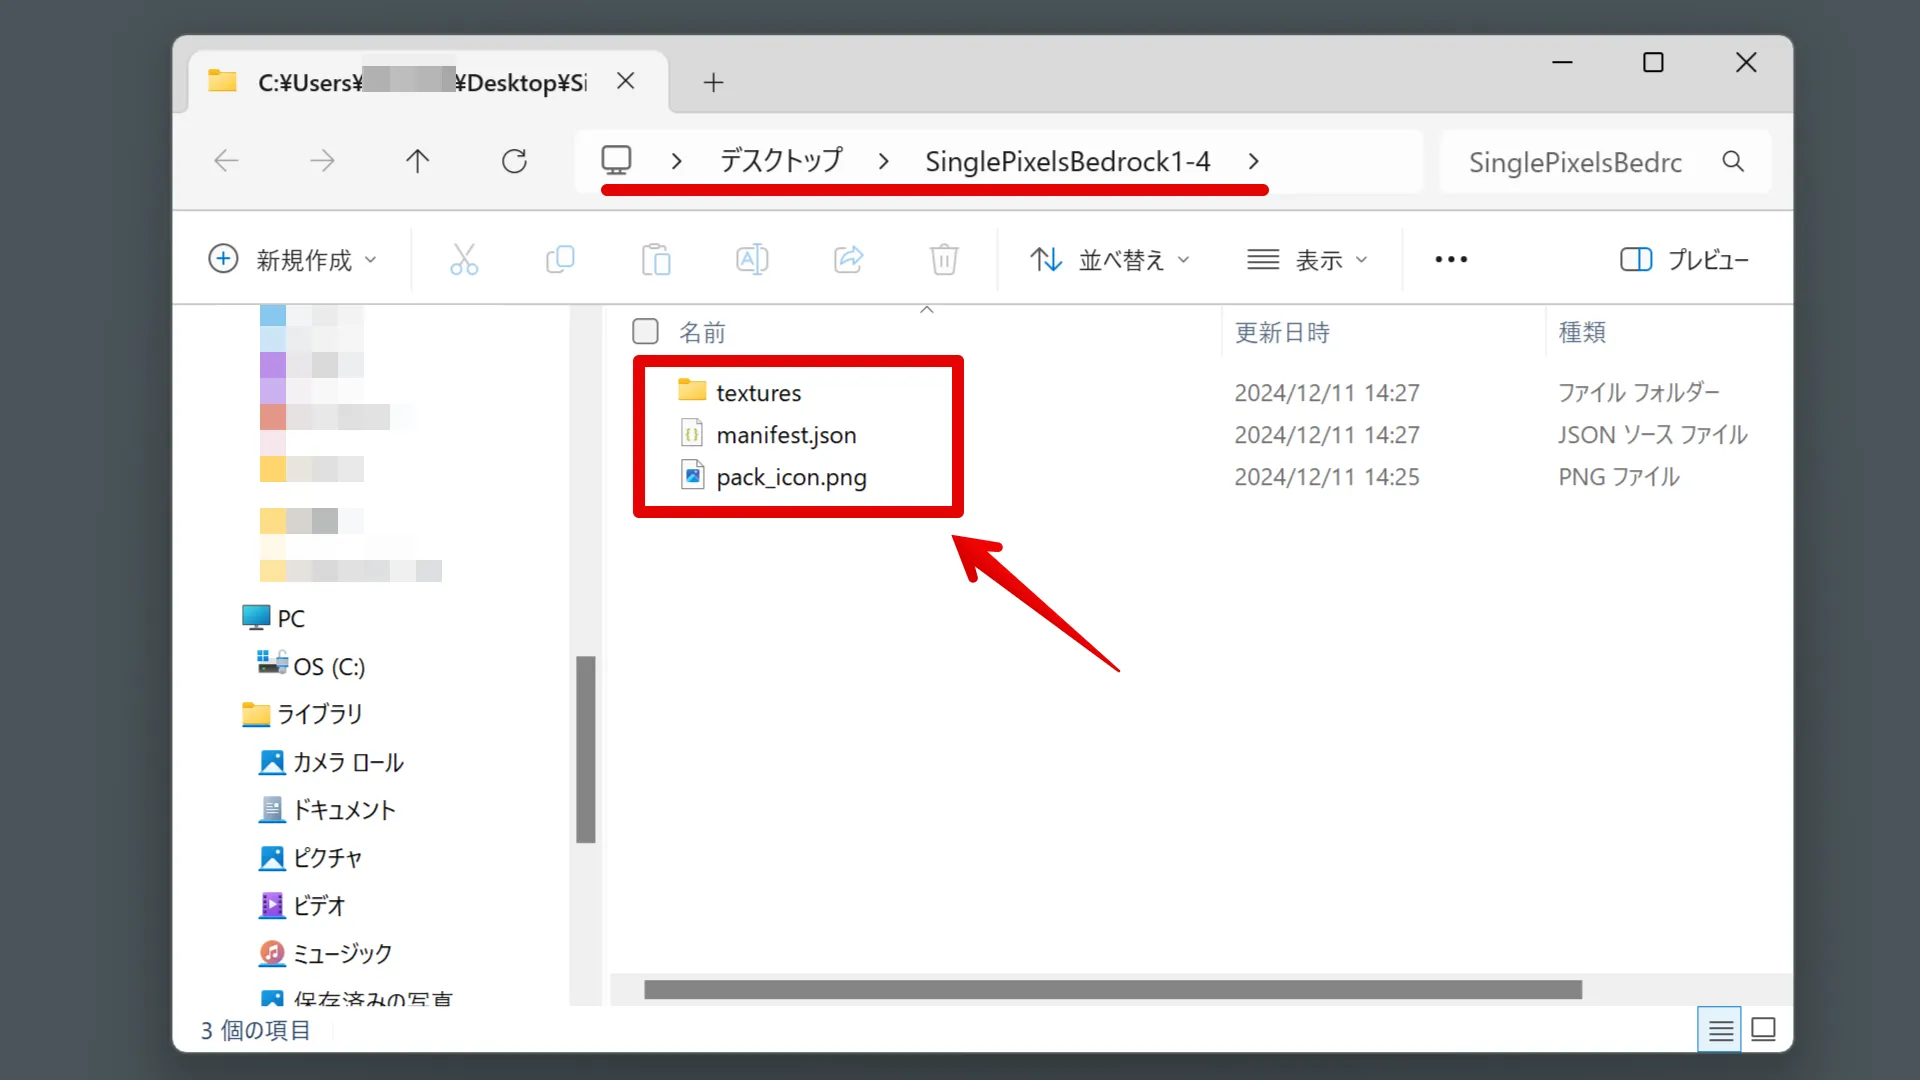1920x1080 pixels.
Task: Click the pack_icon.png file icon
Action: point(692,476)
